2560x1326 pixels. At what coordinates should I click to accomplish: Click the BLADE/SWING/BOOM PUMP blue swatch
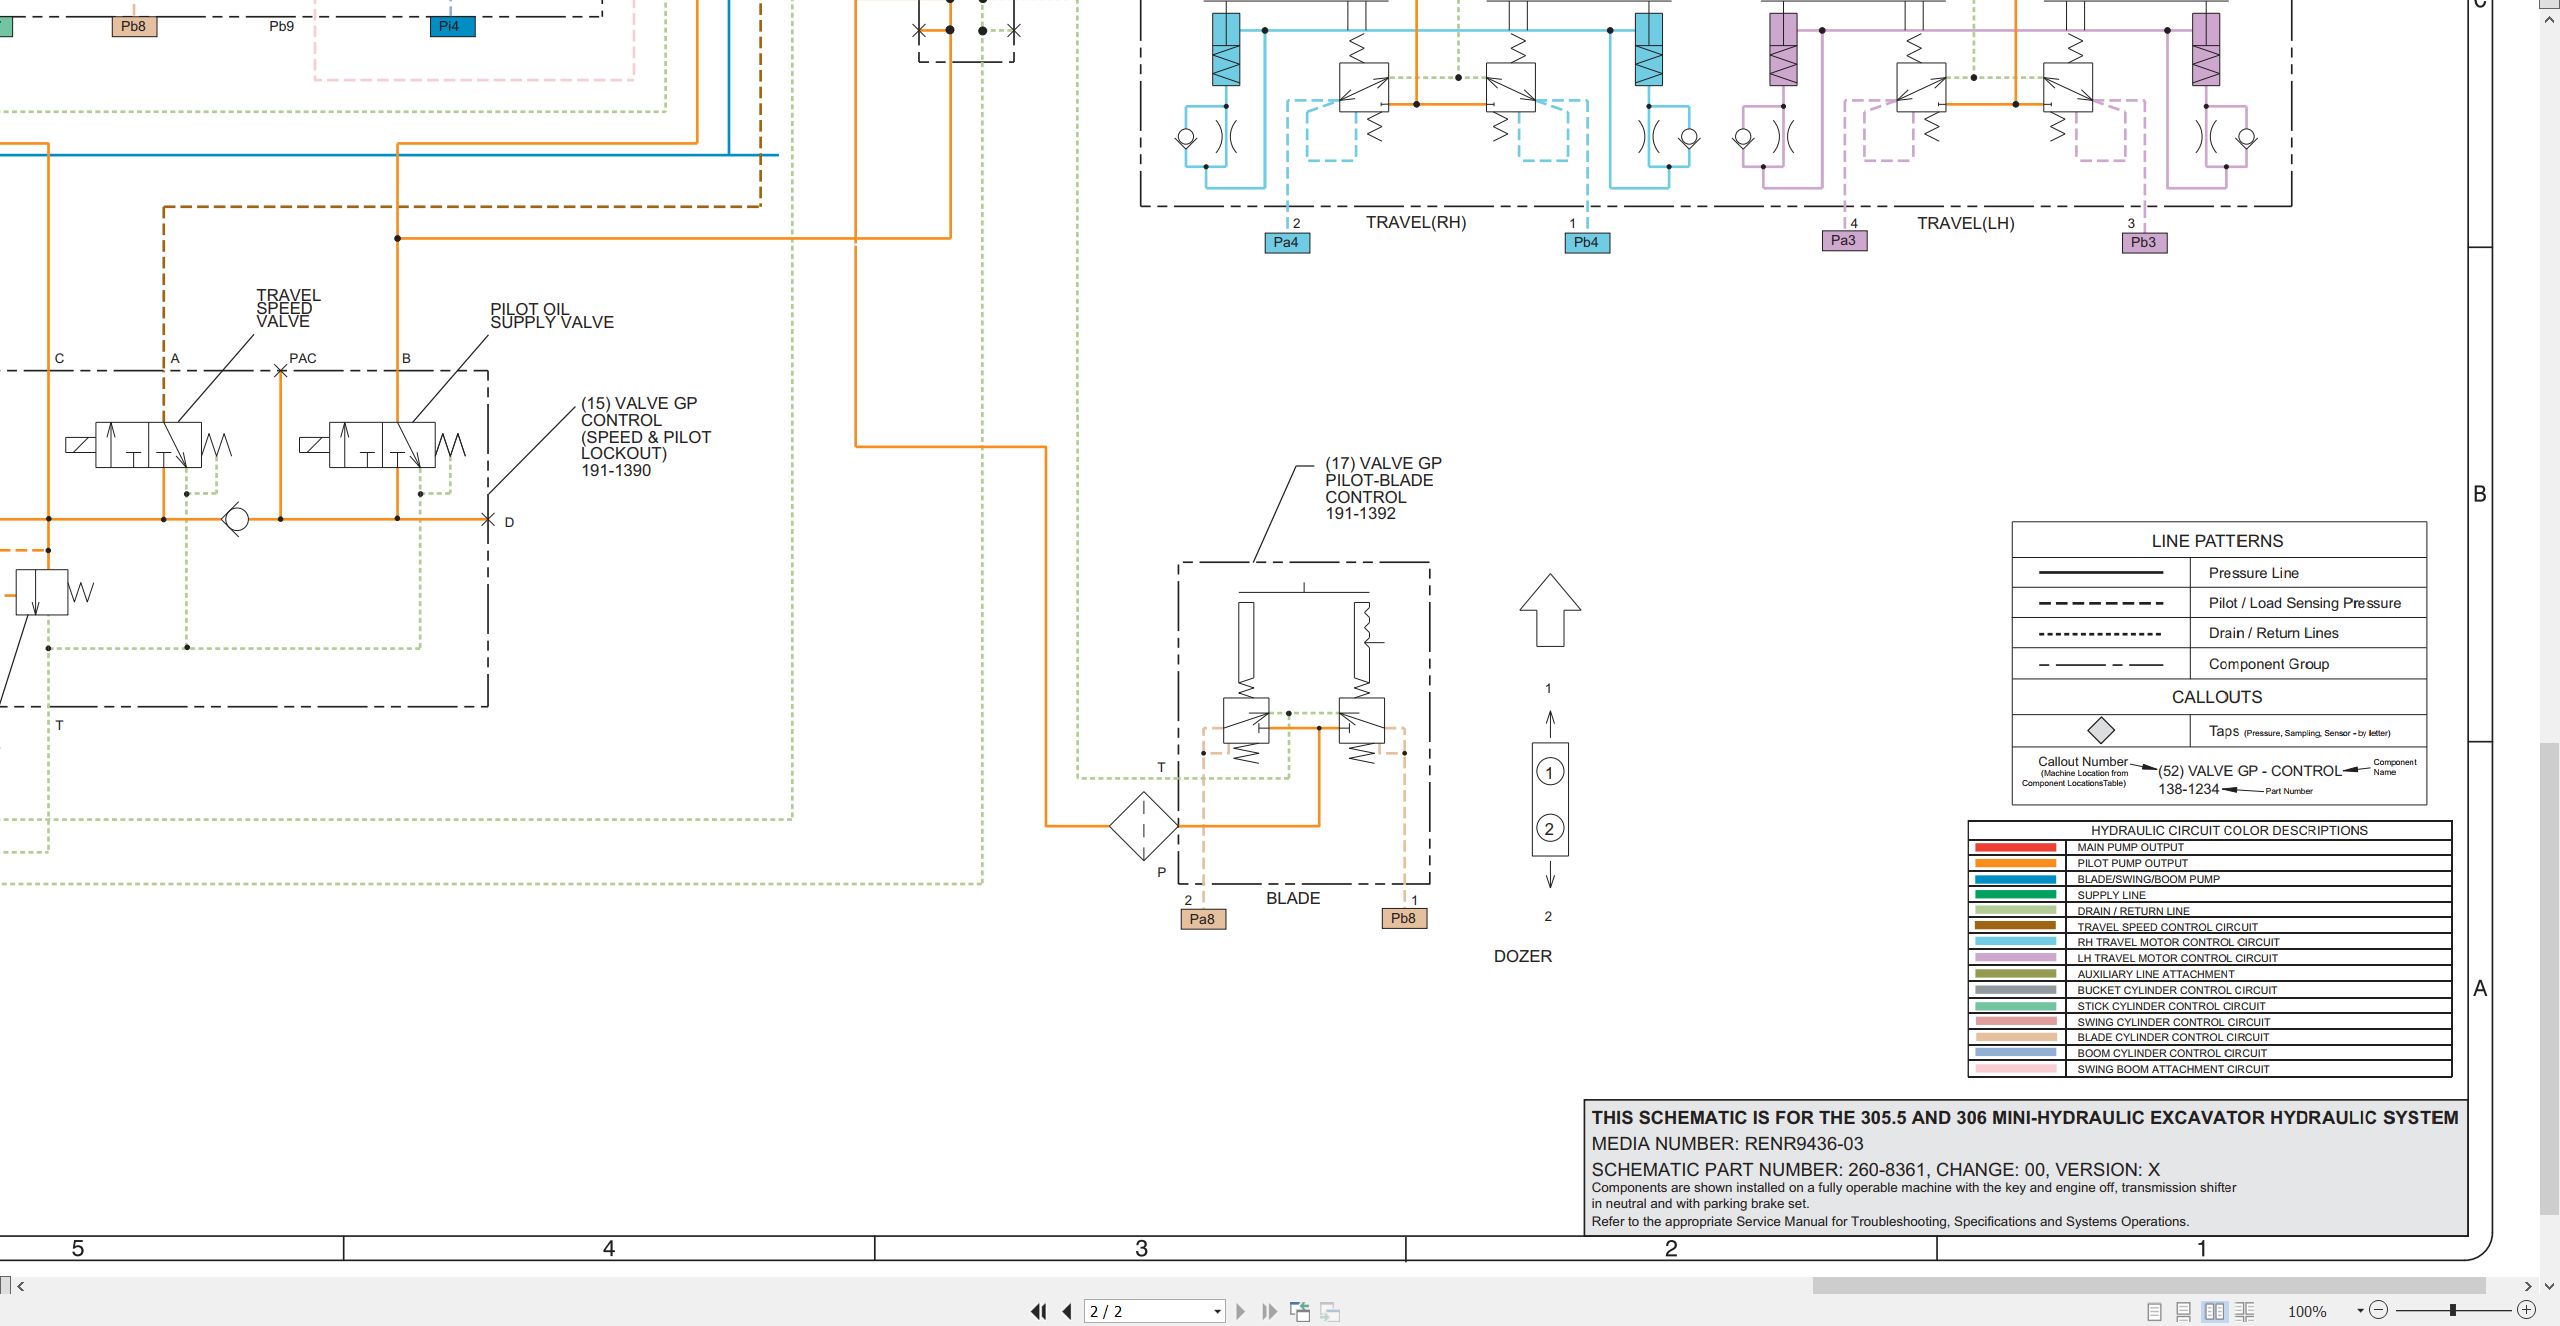2015,879
